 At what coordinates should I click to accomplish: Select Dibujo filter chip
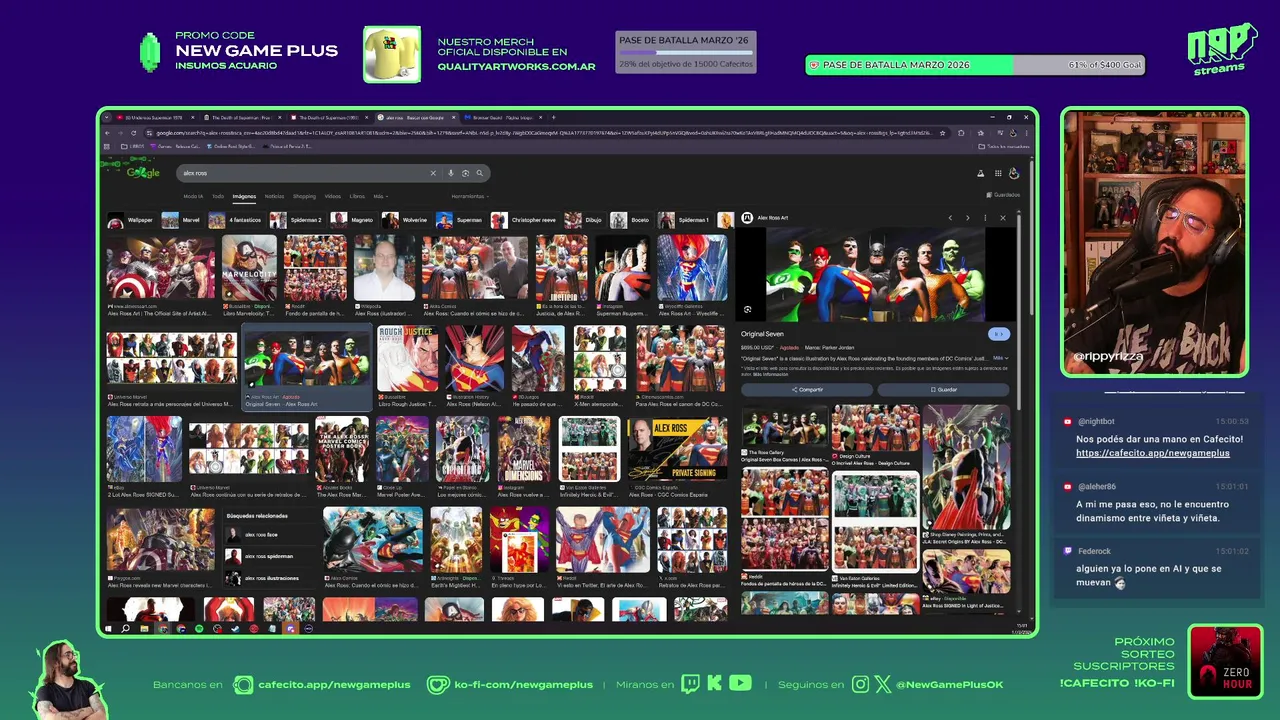(585, 220)
